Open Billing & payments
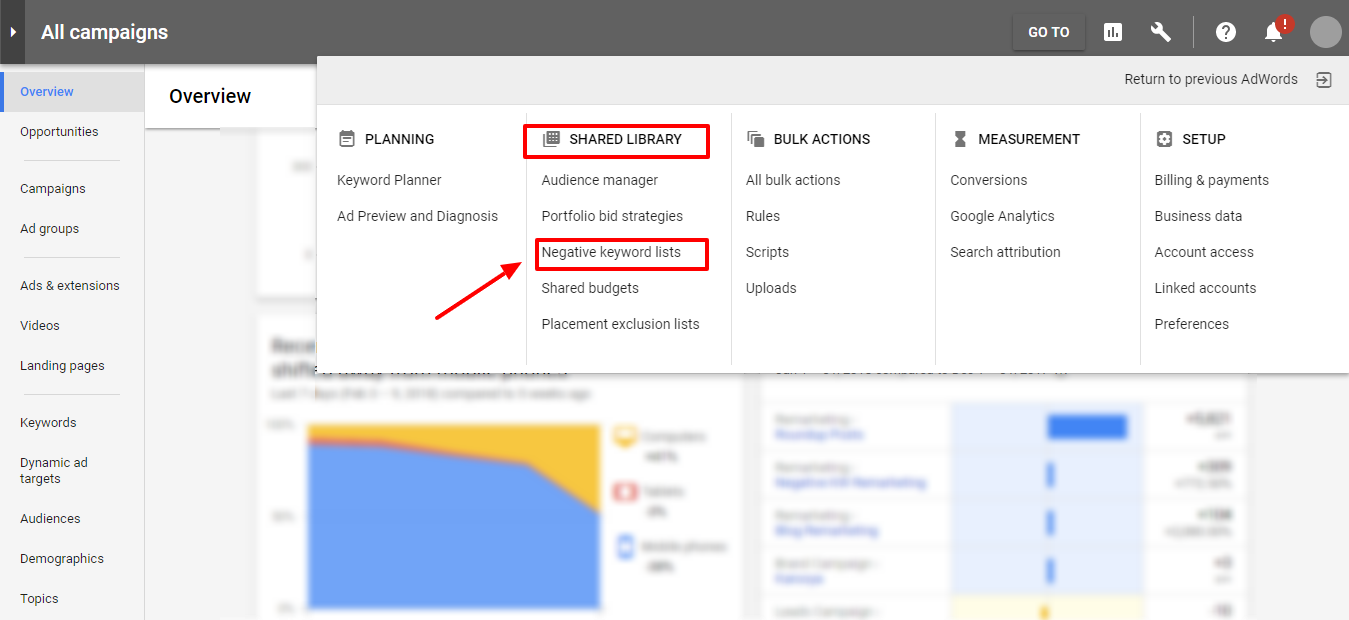Image resolution: width=1349 pixels, height=620 pixels. tap(1211, 180)
